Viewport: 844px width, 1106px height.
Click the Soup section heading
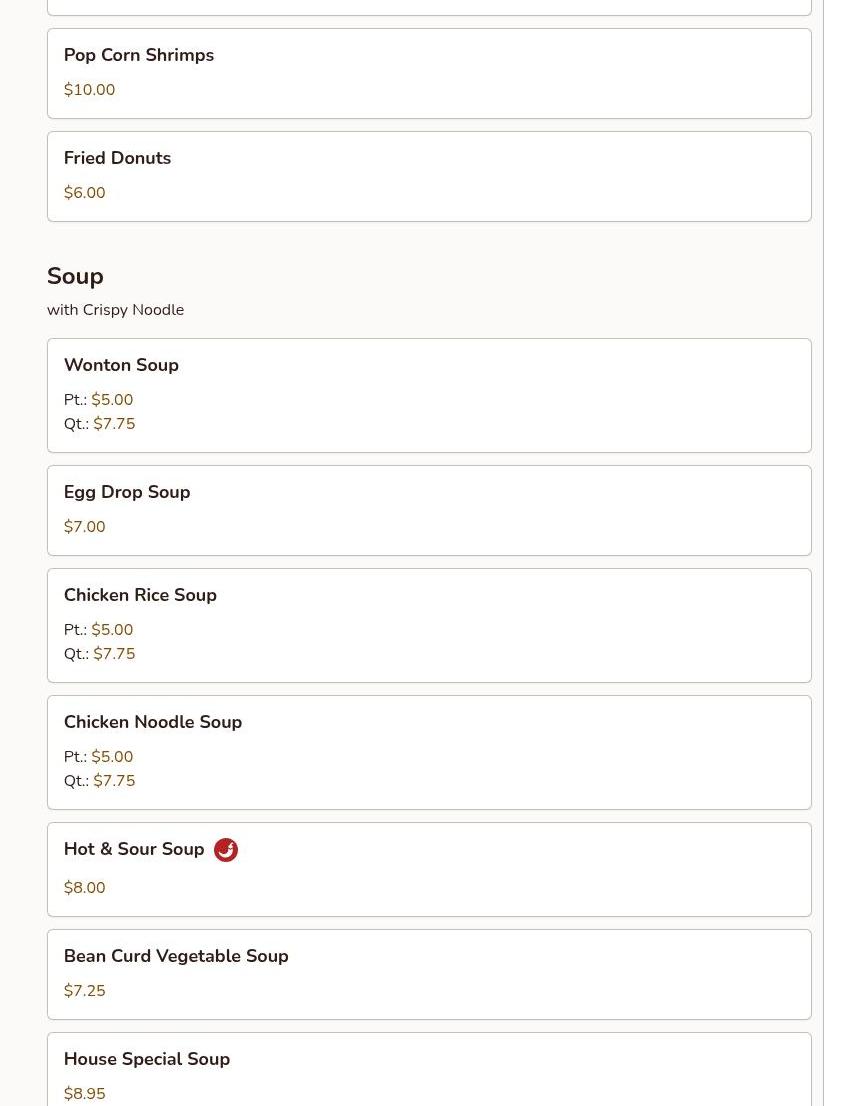pos(75,276)
